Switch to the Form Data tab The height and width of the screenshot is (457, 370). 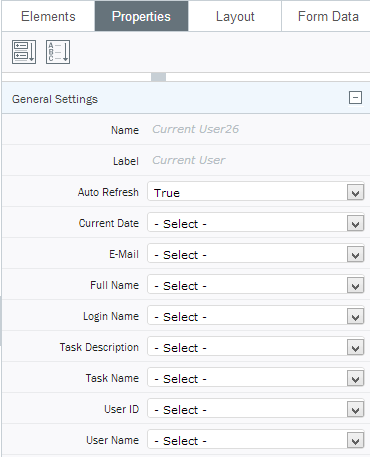[x=328, y=16]
